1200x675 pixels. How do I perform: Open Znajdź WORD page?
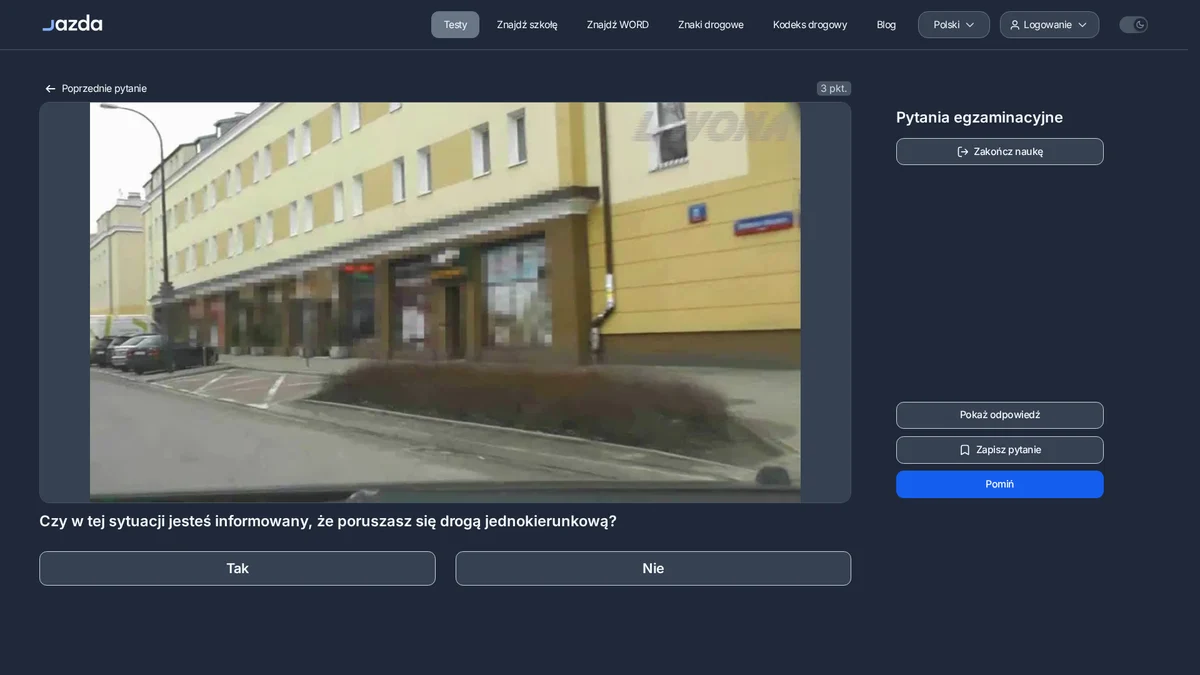[618, 25]
